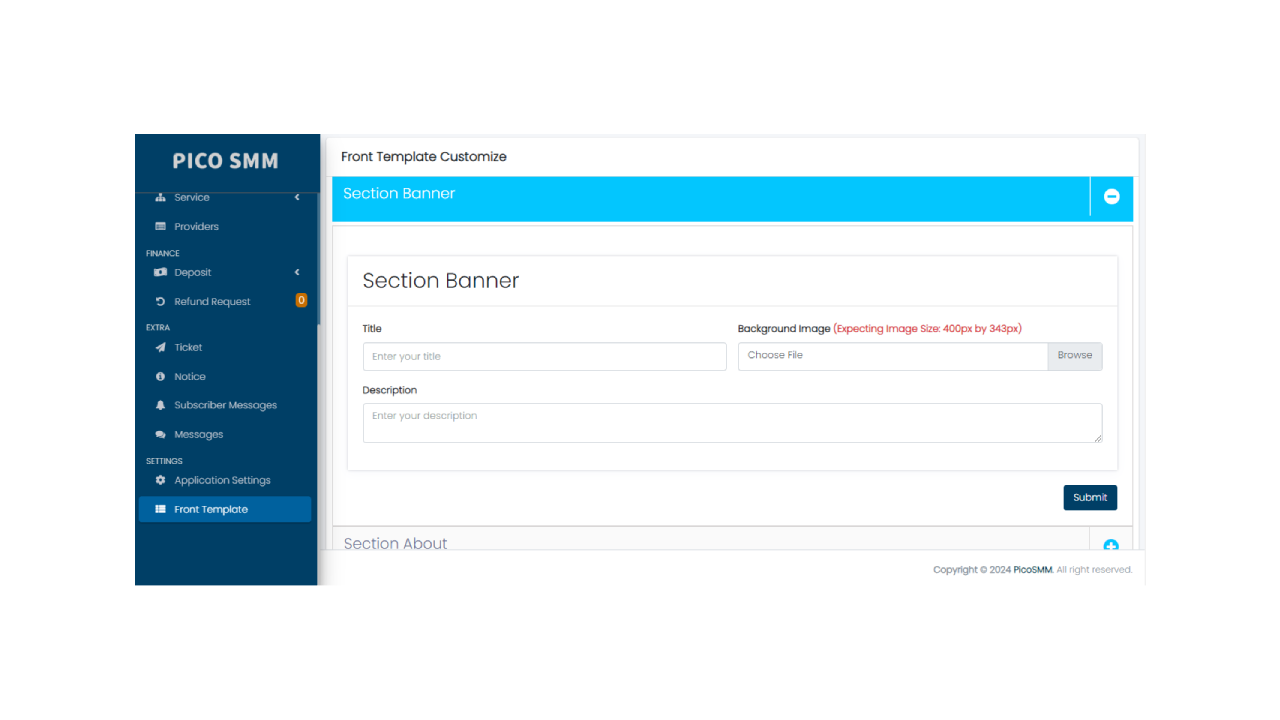Click the Service sidebar icon

click(x=161, y=197)
